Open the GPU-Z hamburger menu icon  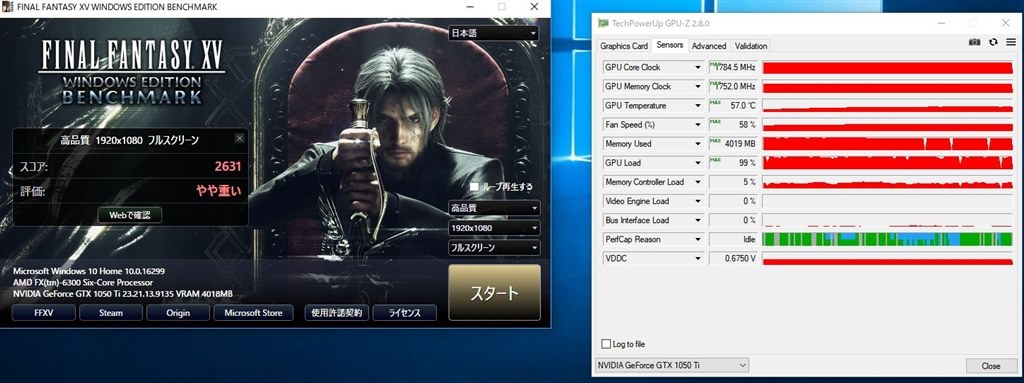pyautogui.click(x=1011, y=42)
